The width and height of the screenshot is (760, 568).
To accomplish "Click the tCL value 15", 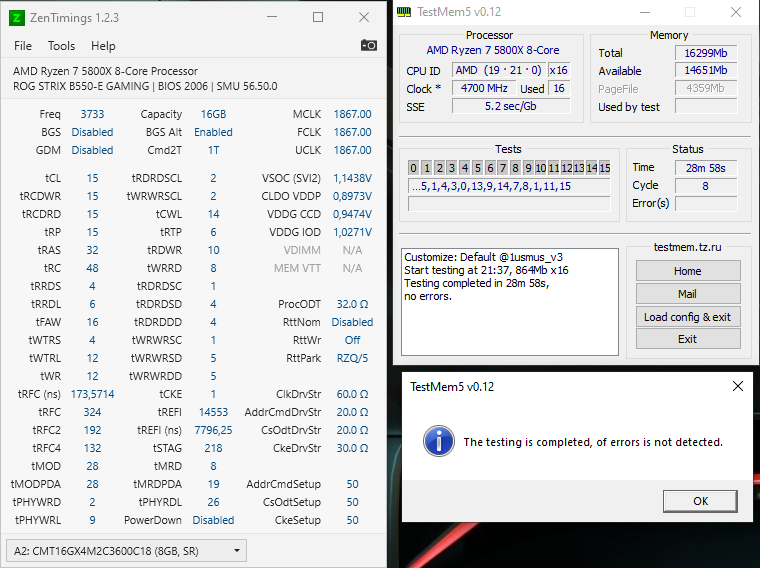I will [92, 178].
